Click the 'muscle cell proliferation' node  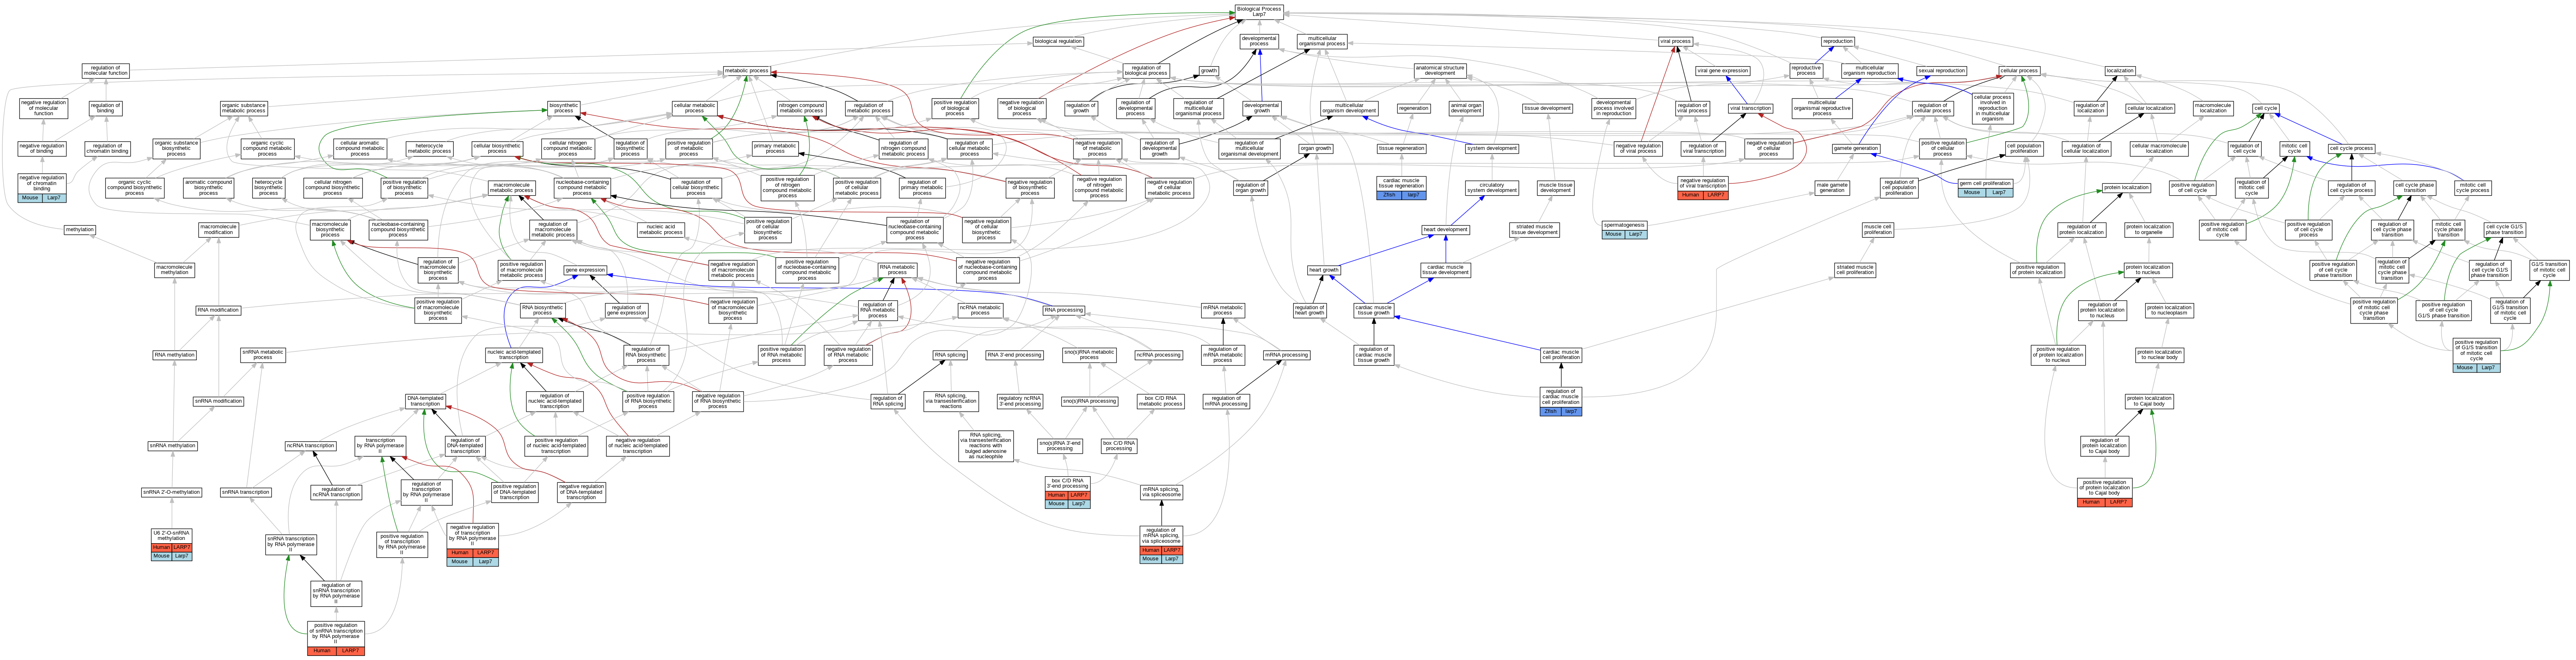click(x=1878, y=230)
